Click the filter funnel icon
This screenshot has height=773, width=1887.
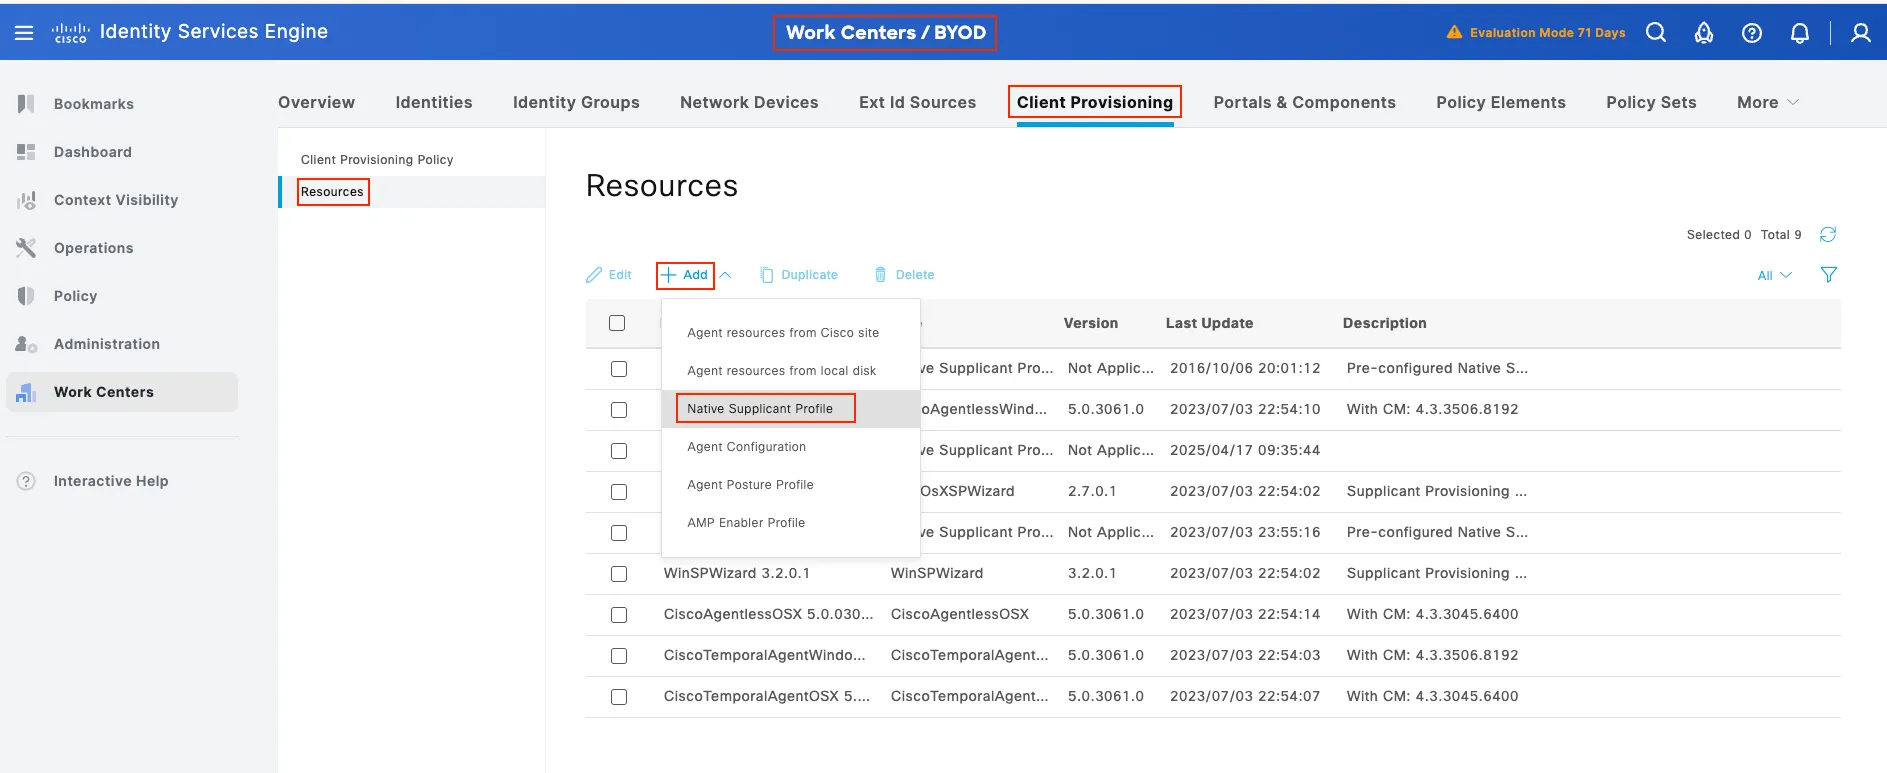tap(1829, 275)
